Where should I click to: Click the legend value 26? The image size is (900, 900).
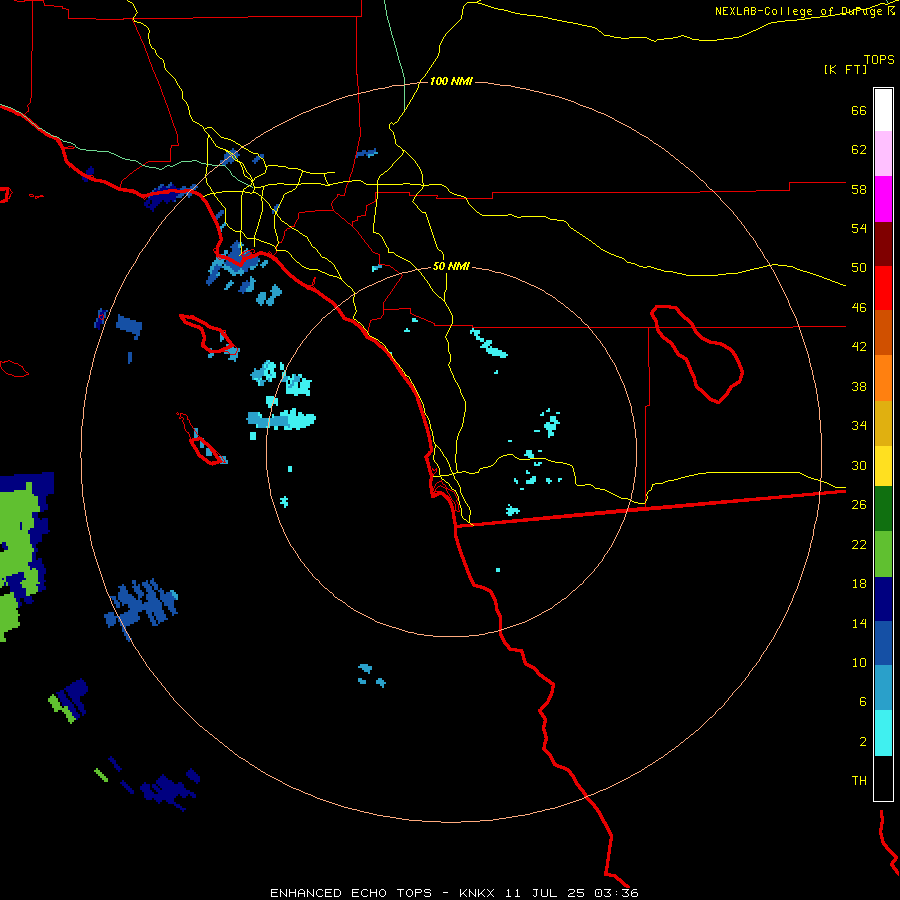coord(859,505)
